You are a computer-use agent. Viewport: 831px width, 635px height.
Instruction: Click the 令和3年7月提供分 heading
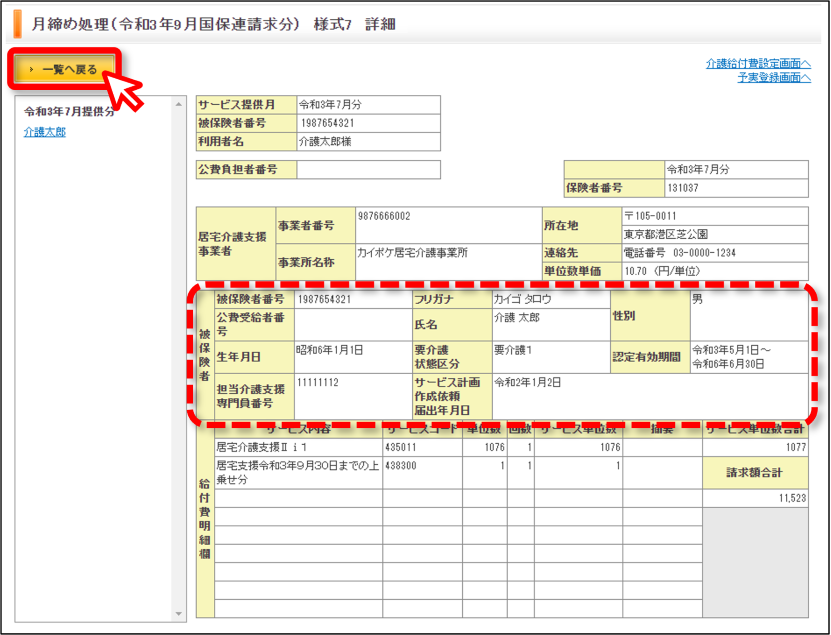click(69, 111)
